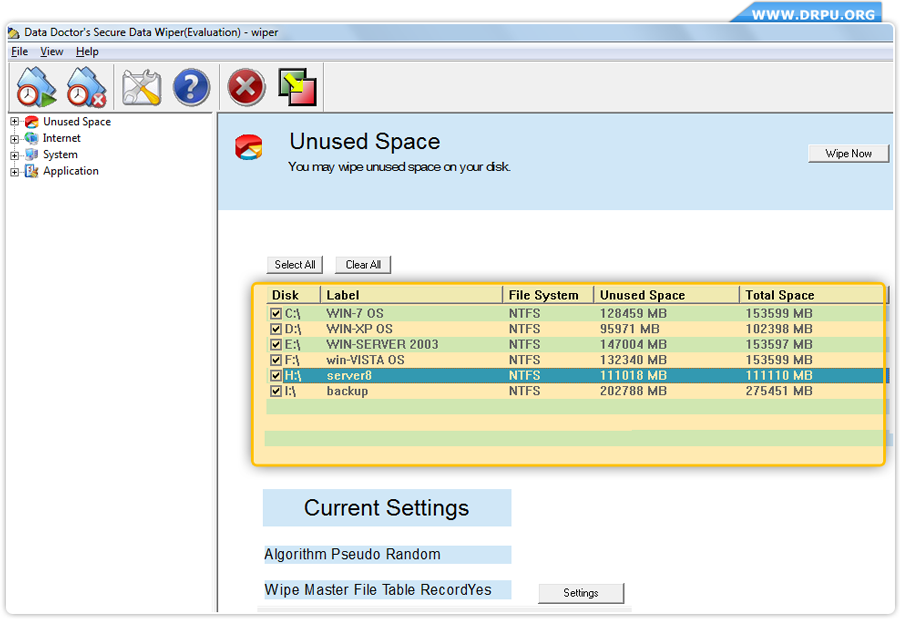Select Application label in tree
Image resolution: width=900 pixels, height=619 pixels.
(x=71, y=171)
